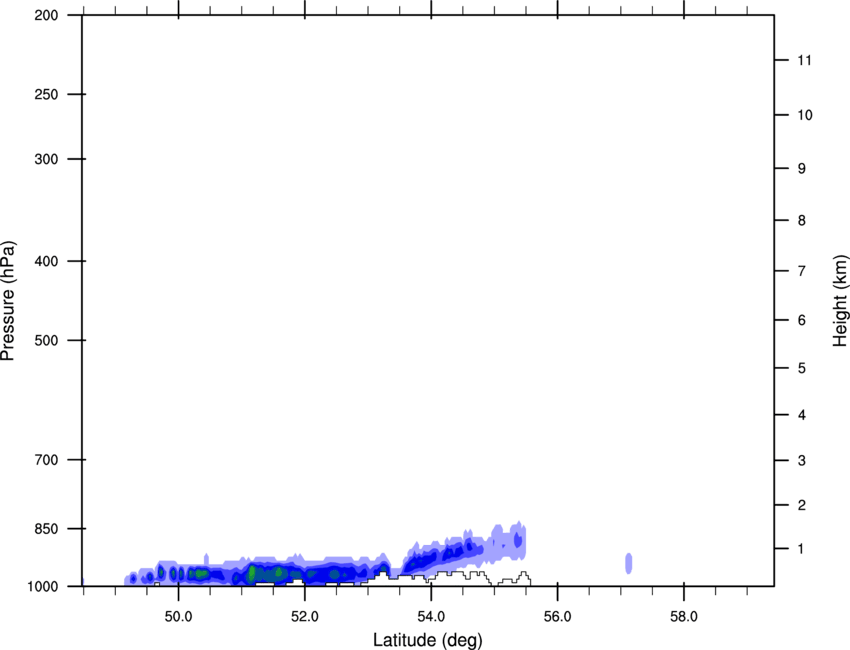
Task: Click the 50.0 latitude label
Action: 178,617
